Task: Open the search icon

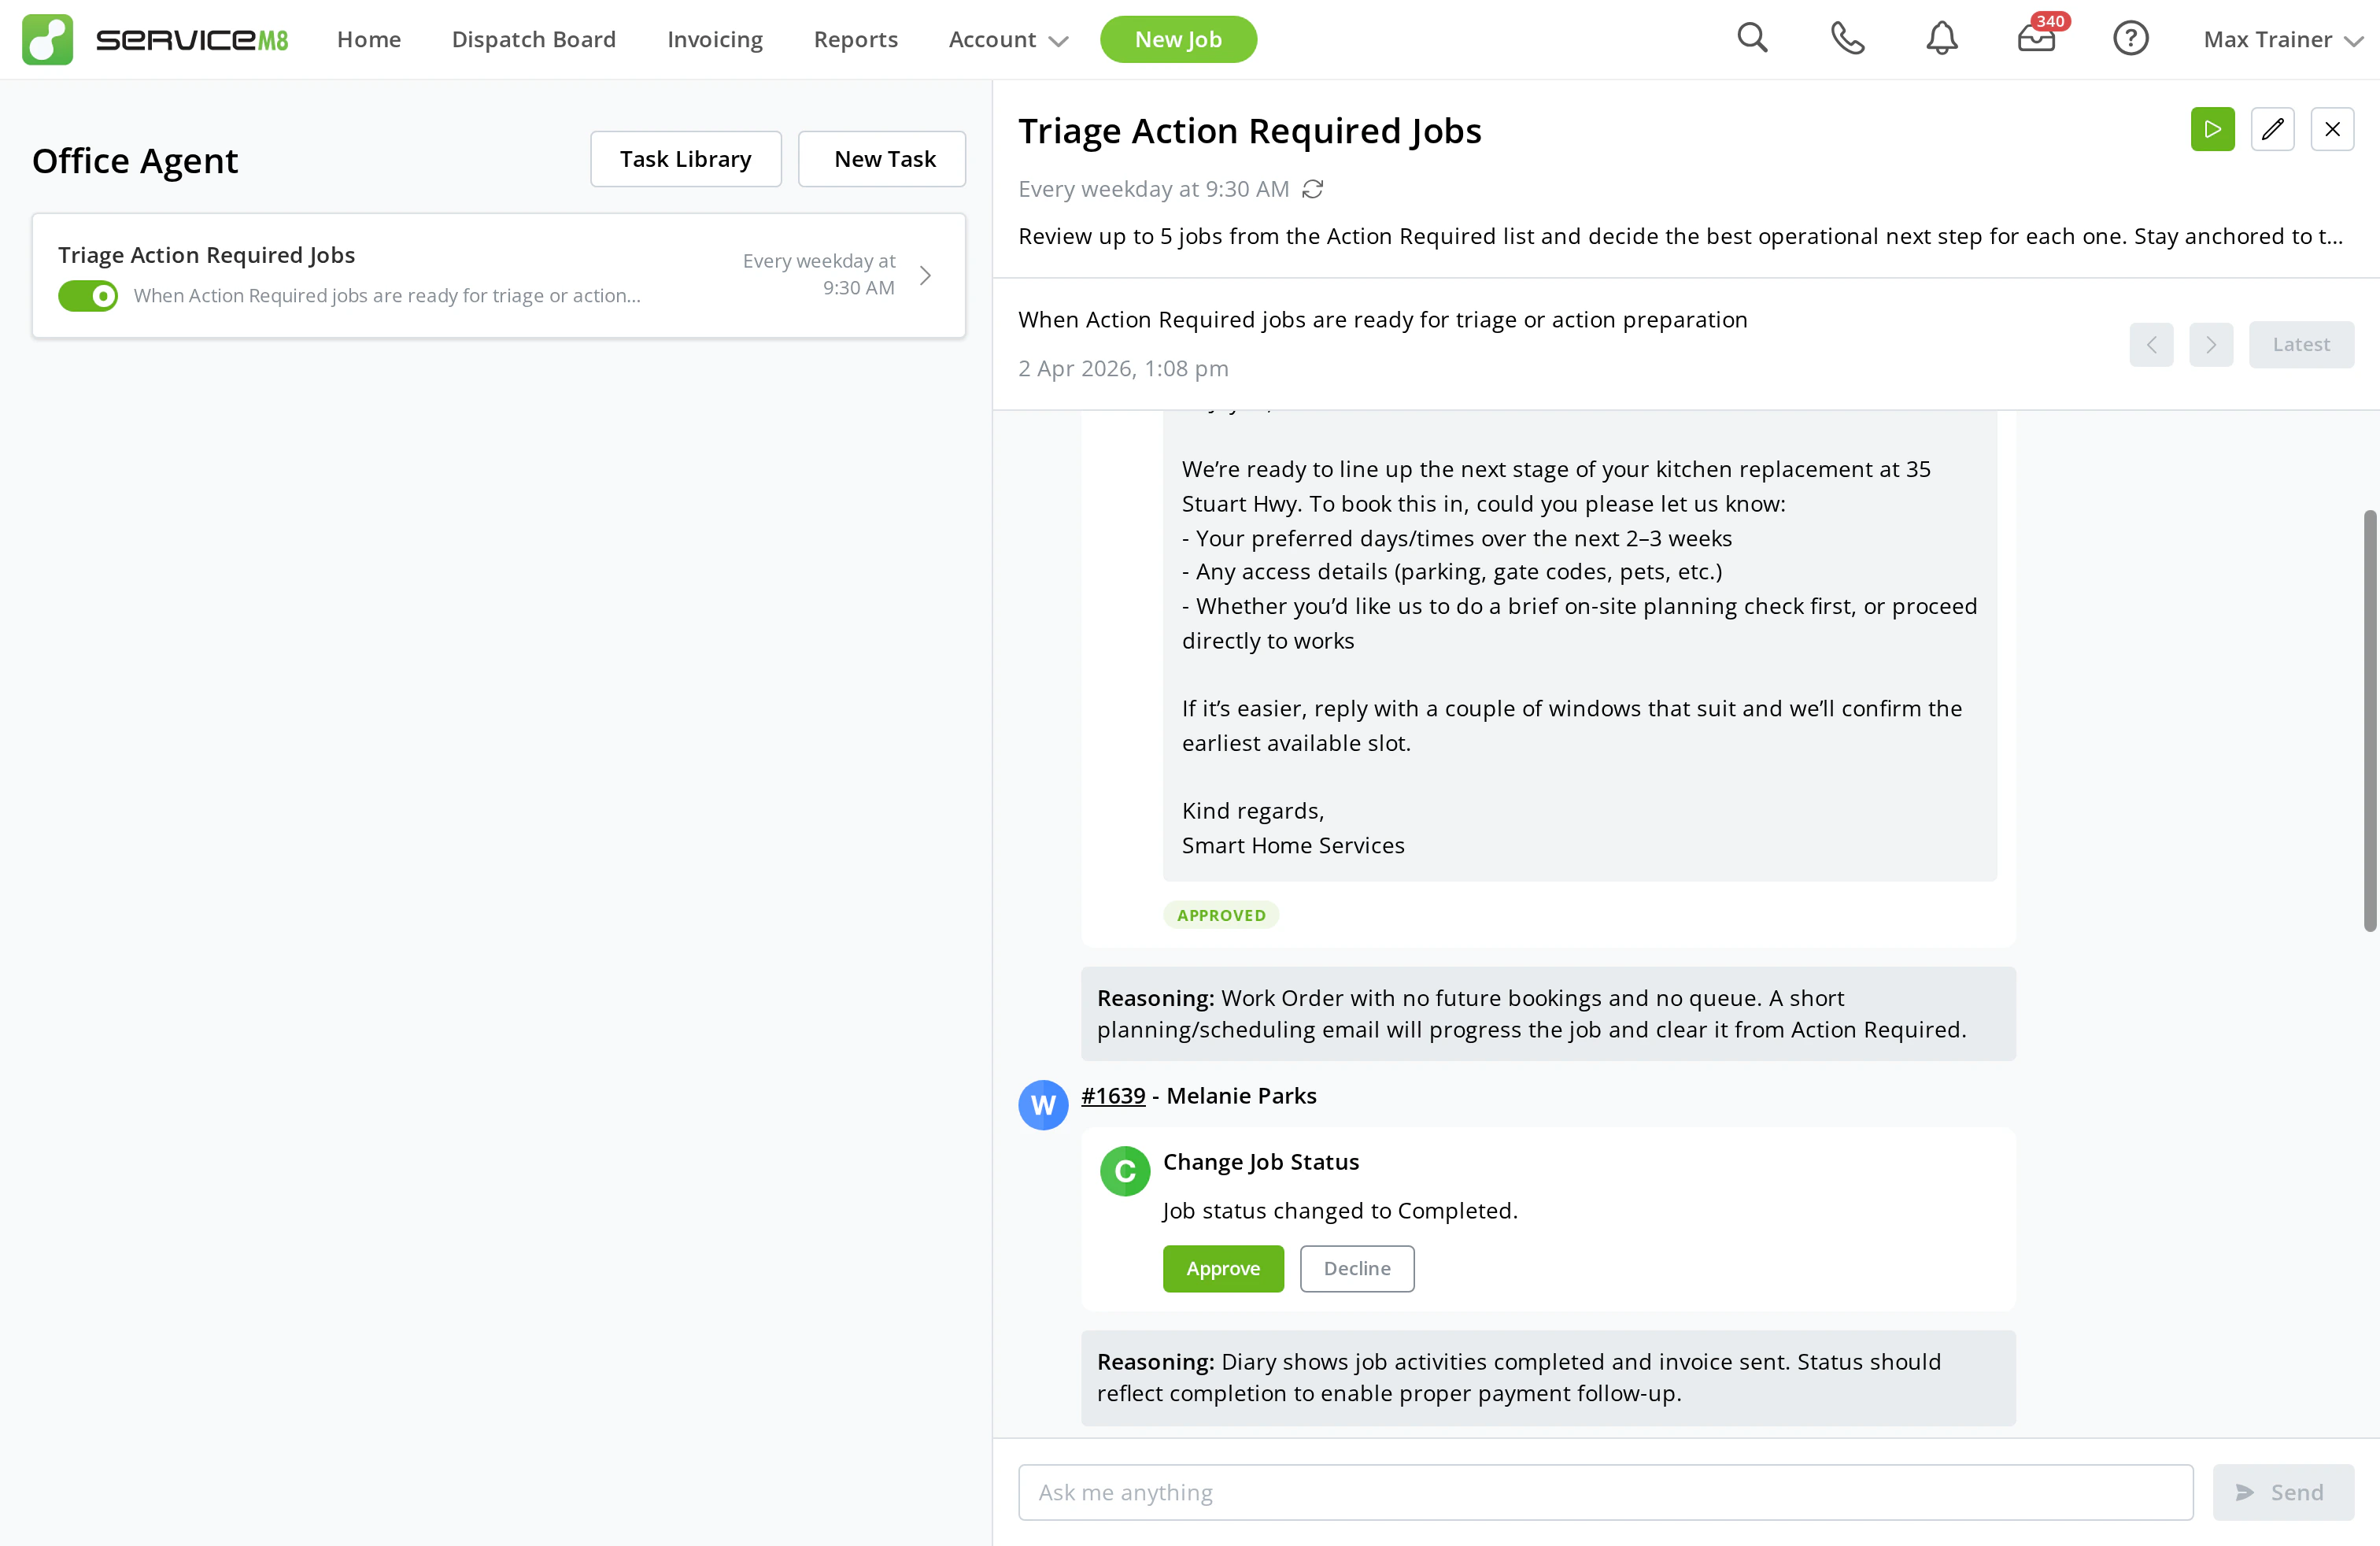Action: (1753, 38)
